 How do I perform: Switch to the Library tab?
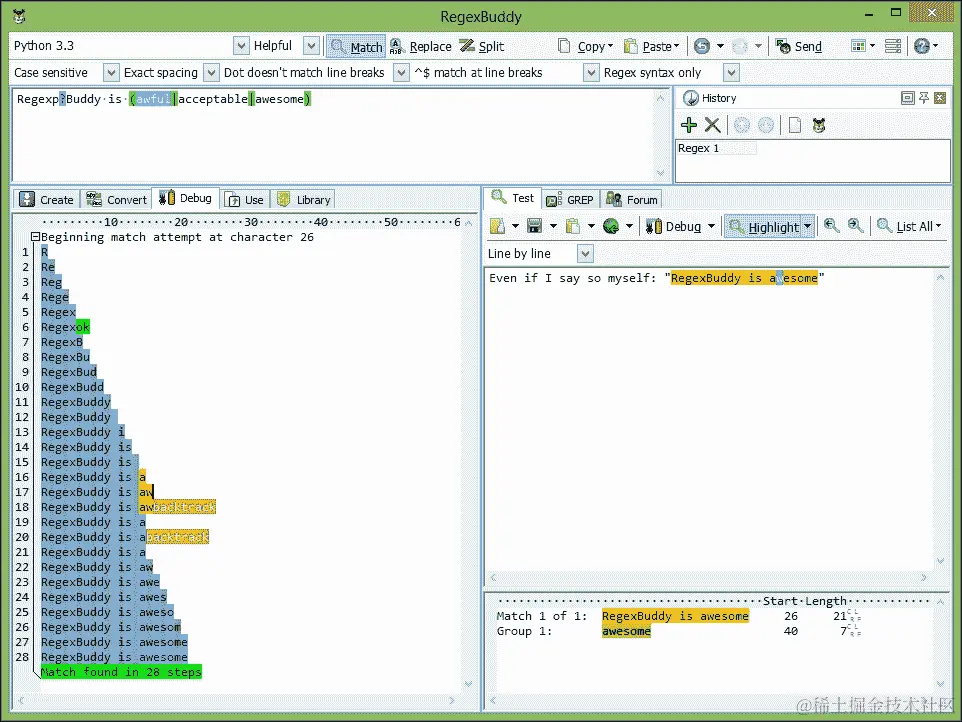click(x=304, y=199)
